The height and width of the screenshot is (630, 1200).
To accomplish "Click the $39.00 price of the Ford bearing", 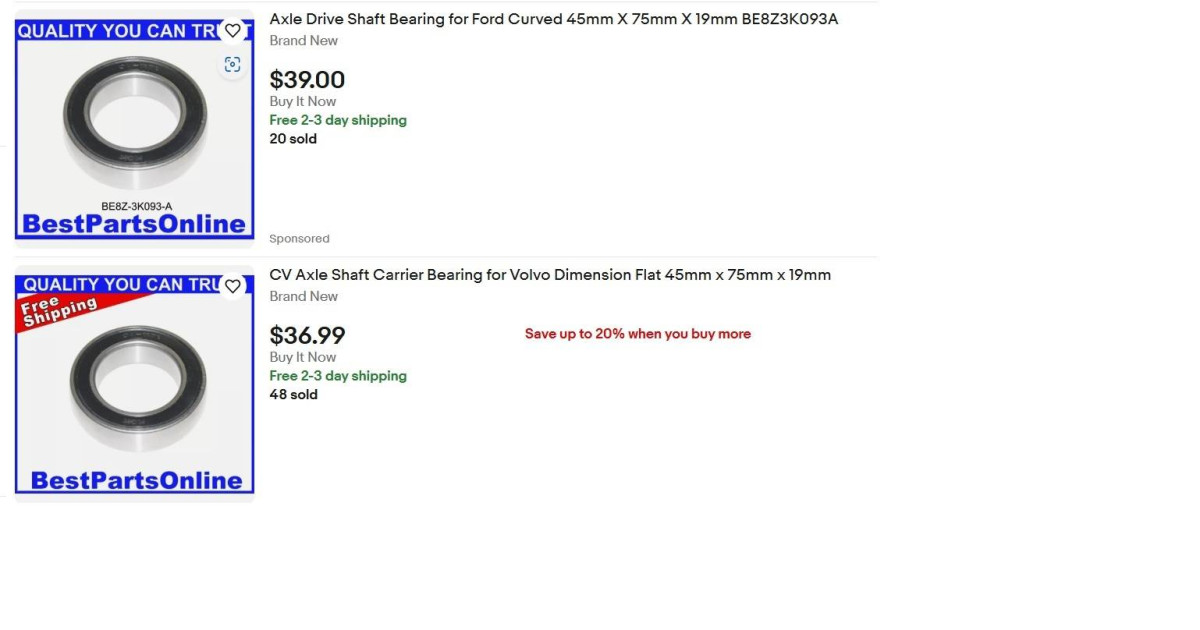I will pyautogui.click(x=306, y=80).
